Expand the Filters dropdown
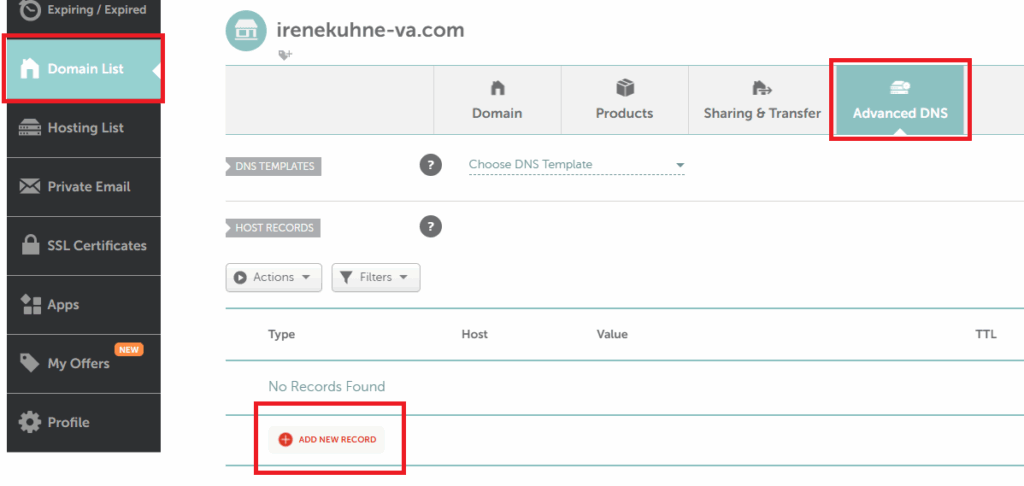The height and width of the screenshot is (486, 1024). click(x=376, y=277)
